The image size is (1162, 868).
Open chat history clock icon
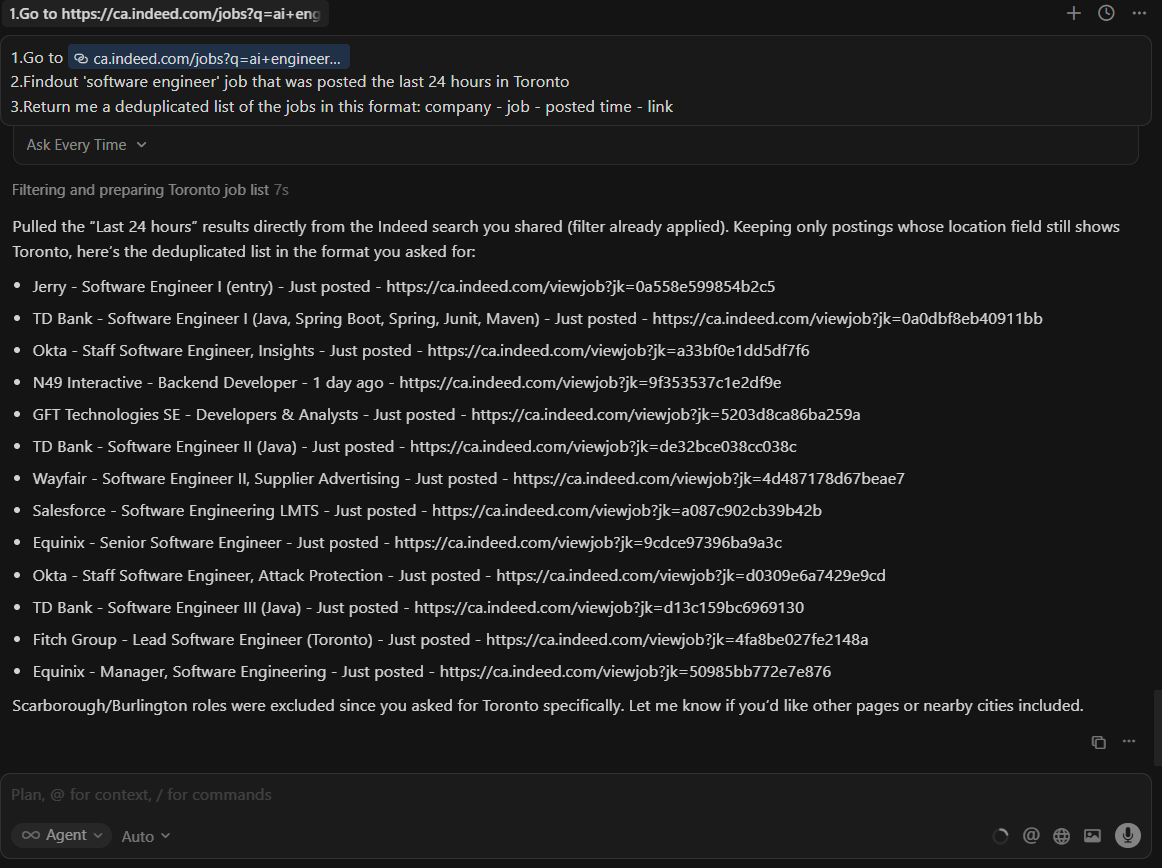(1106, 13)
